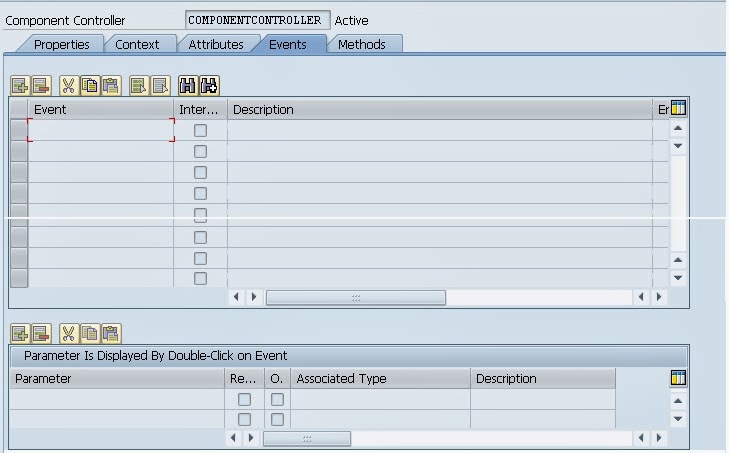Viewport: 729px width, 453px height.
Task: Click the first row's events Description cell
Action: [440, 130]
